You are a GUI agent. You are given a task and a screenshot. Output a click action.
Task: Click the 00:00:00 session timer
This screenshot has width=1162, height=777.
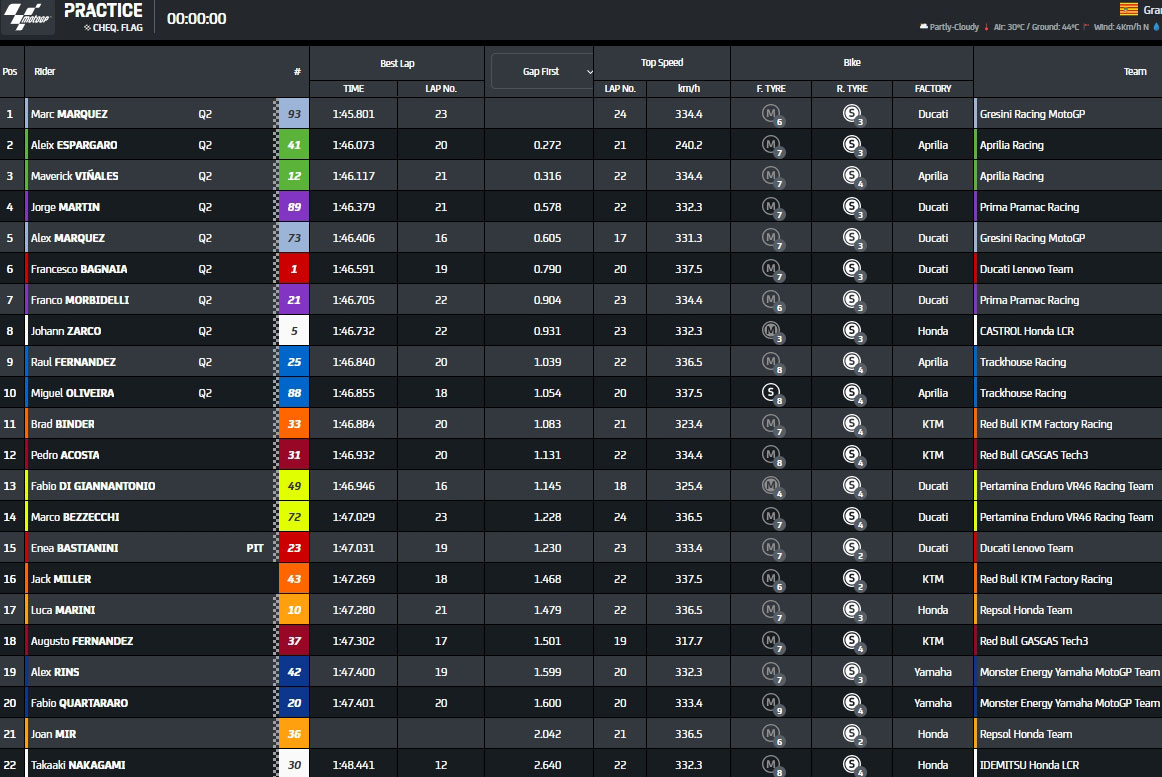196,19
